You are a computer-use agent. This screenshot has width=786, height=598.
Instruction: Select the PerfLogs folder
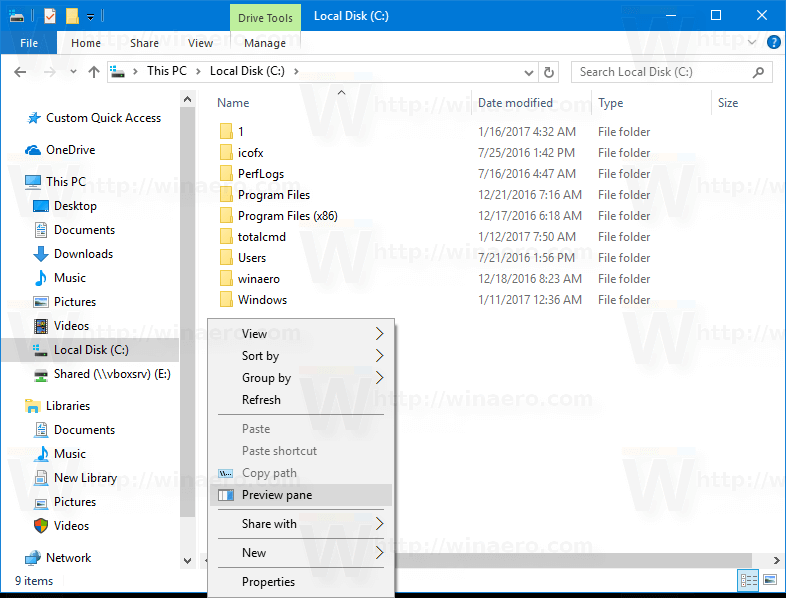click(x=252, y=173)
